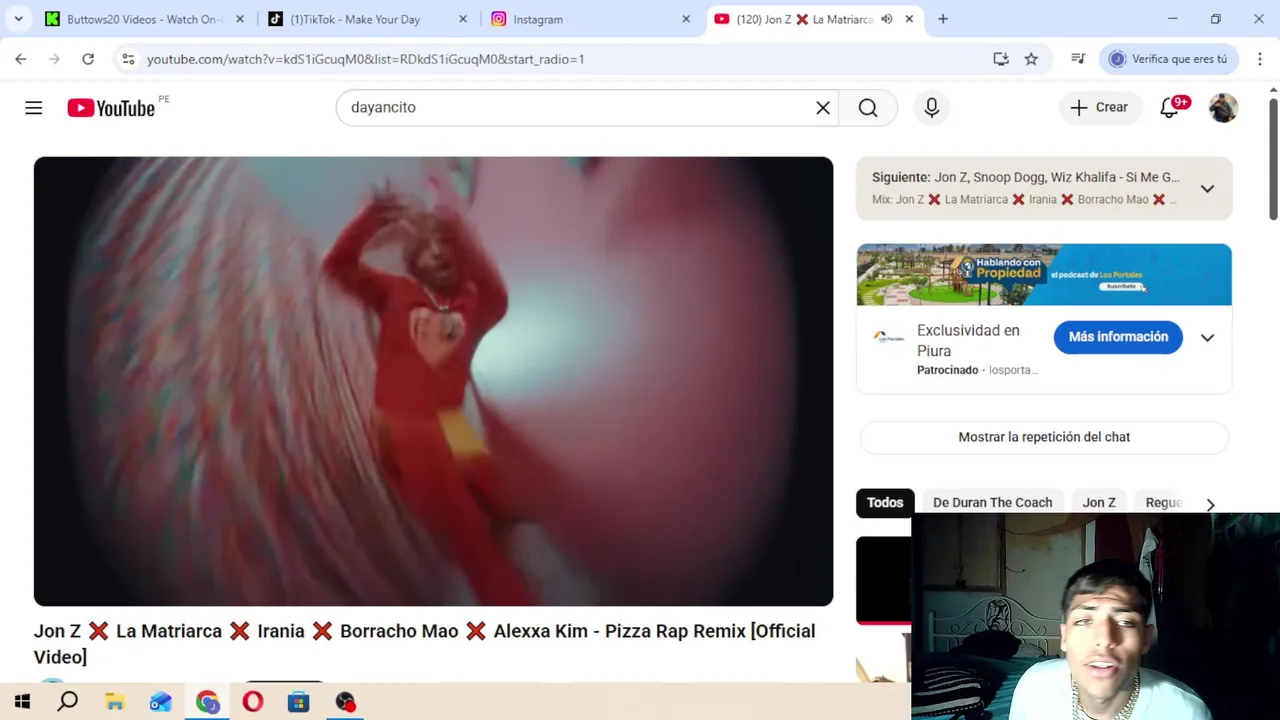Viewport: 1280px width, 720px height.
Task: Open the account avatar menu
Action: (1223, 108)
